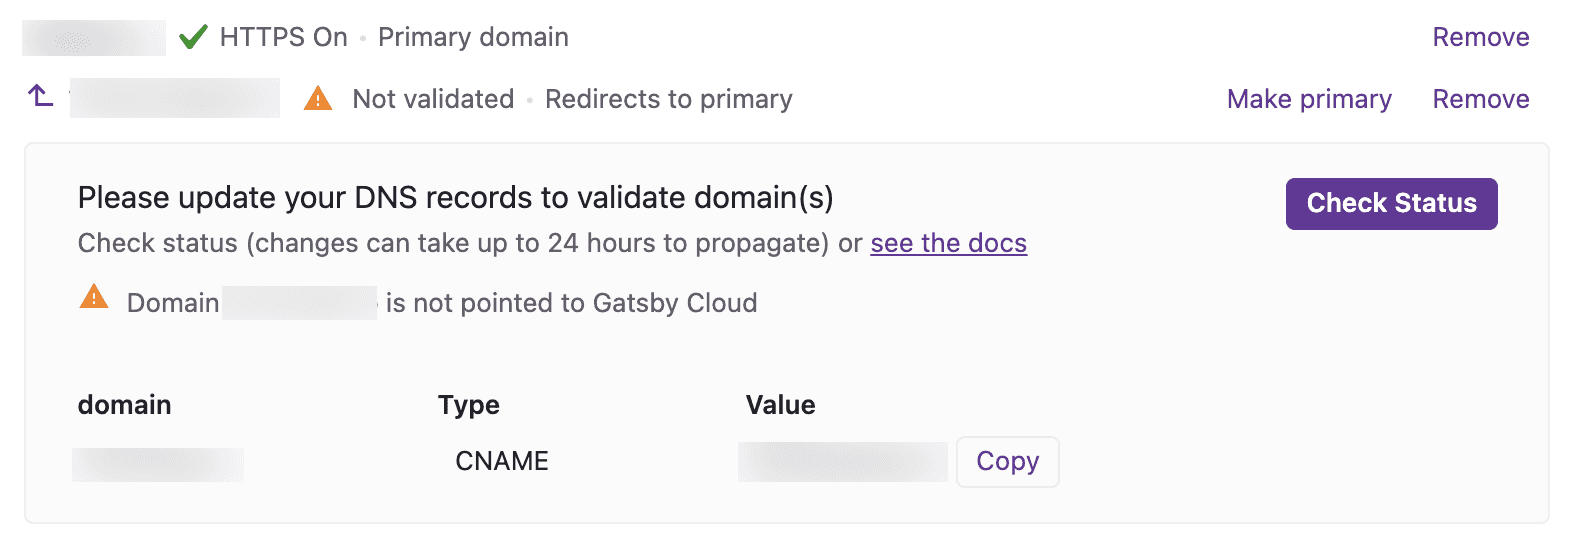Click the Redirects to primary label

668,99
